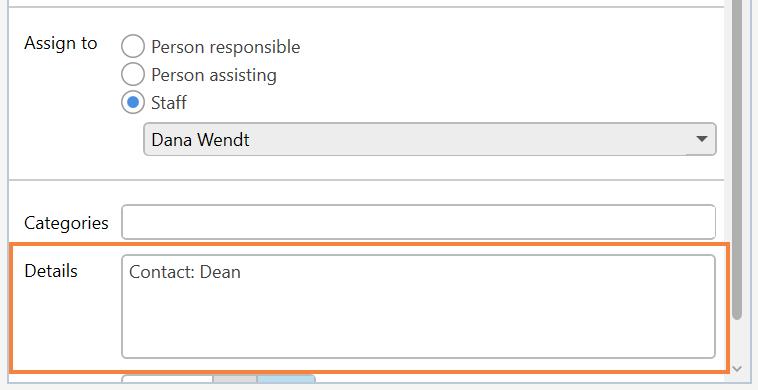Click the partially visible gray button

[x=235, y=378]
